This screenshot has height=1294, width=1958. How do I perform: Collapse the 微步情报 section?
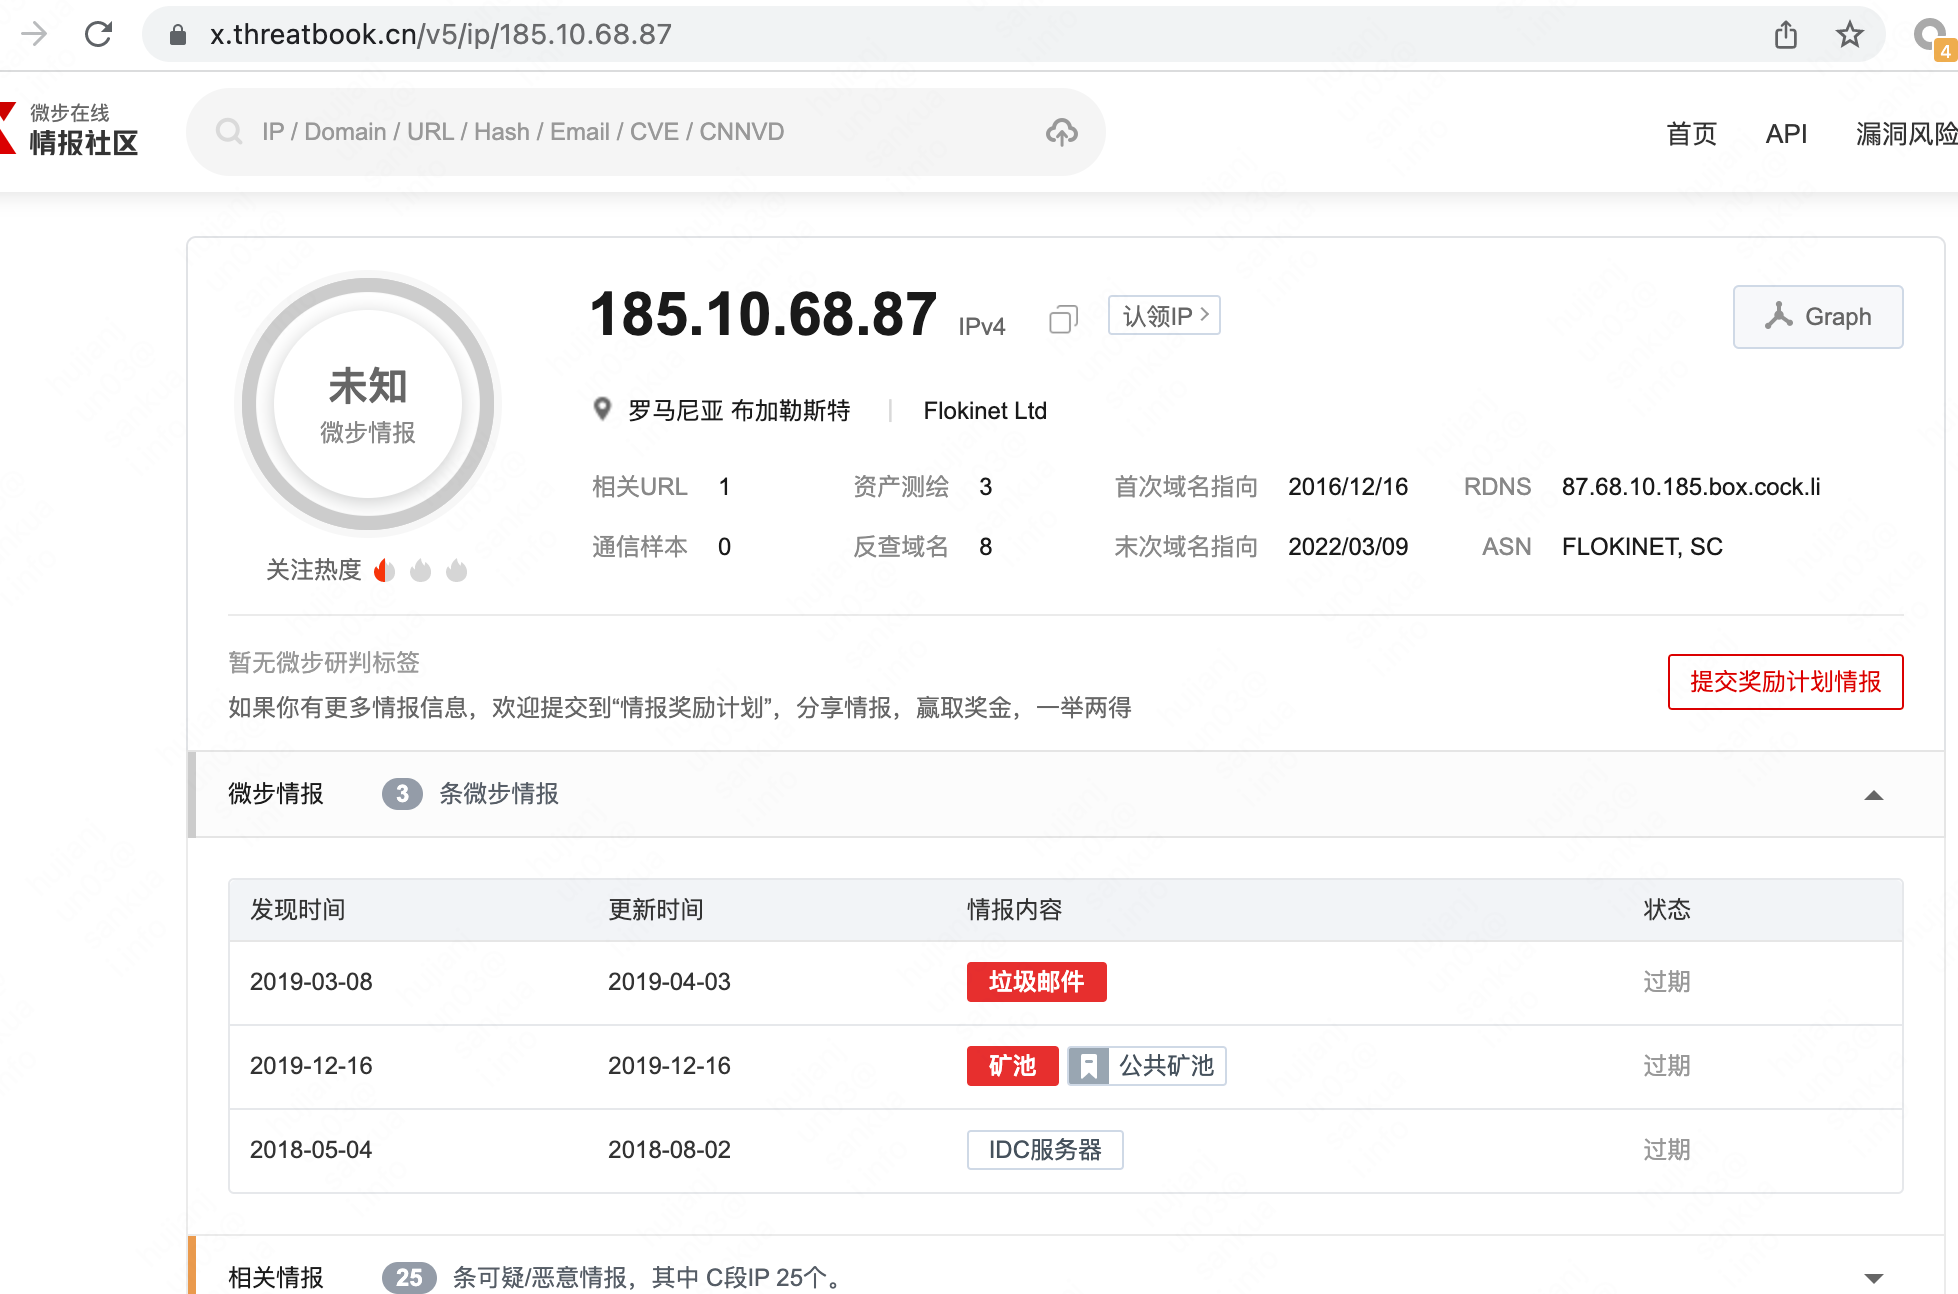coord(1873,795)
